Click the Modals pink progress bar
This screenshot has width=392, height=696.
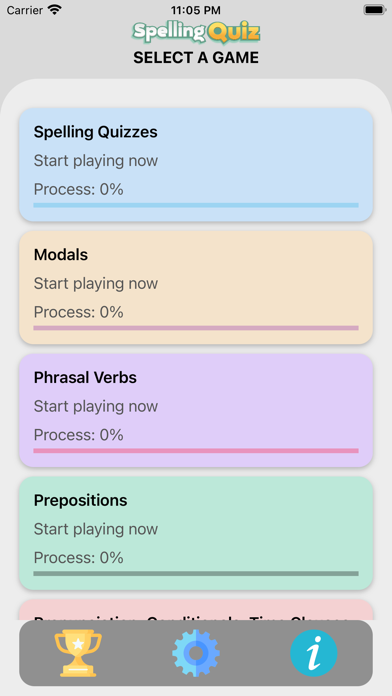[x=196, y=328]
